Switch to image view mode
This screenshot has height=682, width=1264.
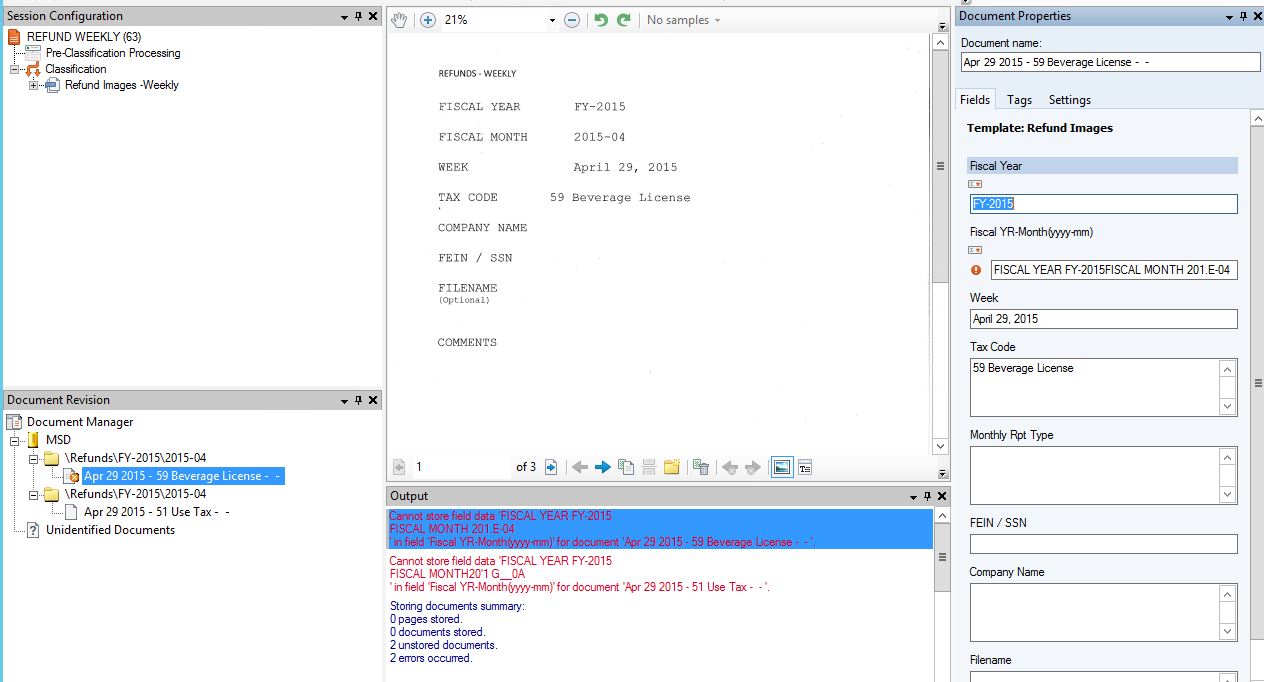[782, 467]
